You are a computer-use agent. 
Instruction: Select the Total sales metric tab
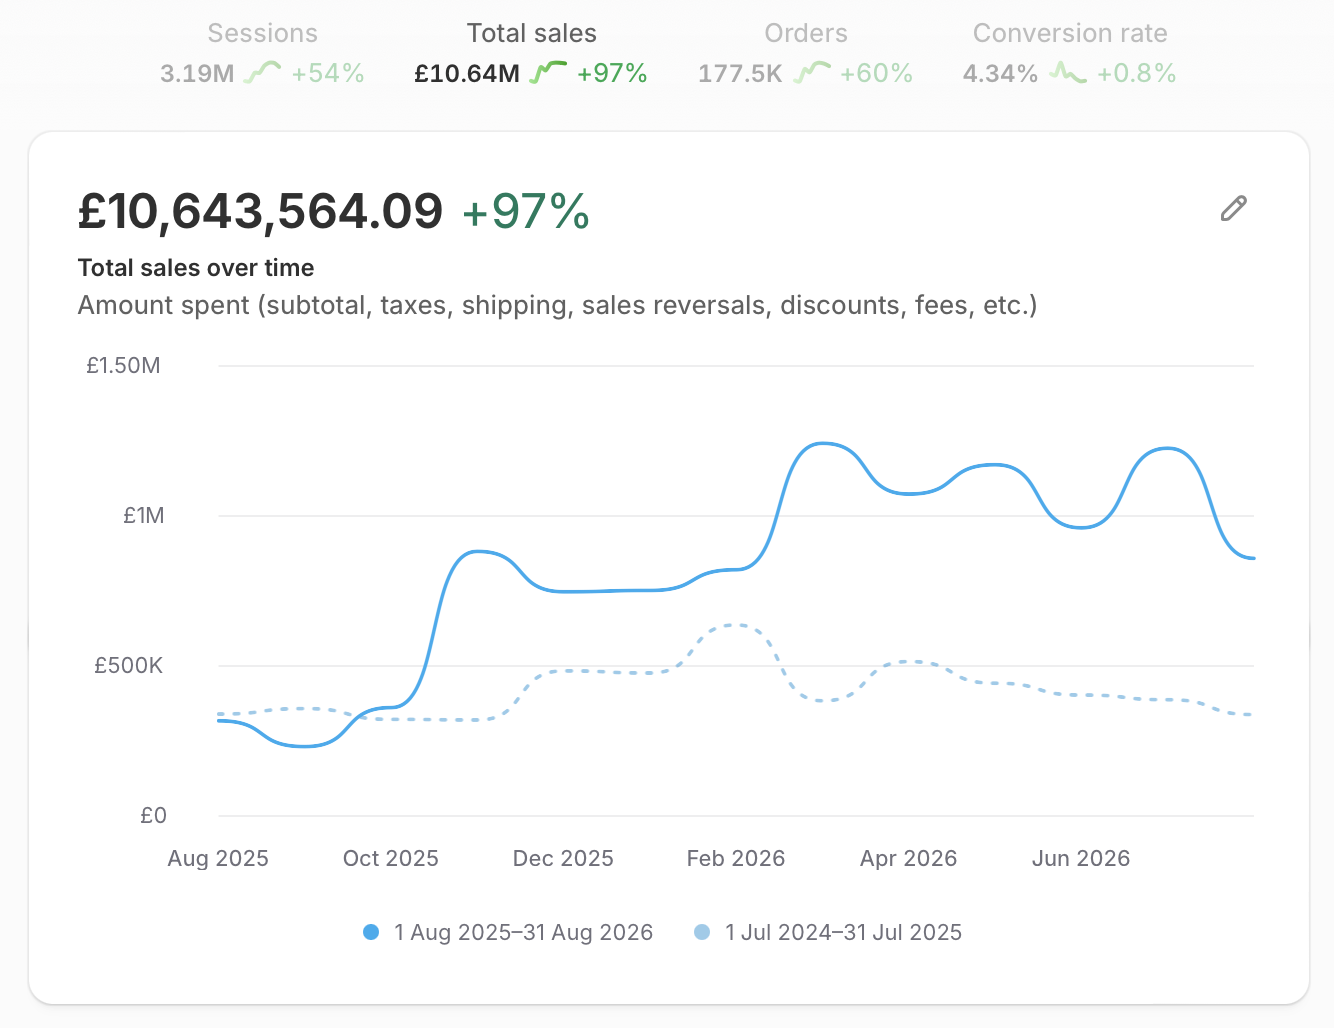(x=531, y=53)
